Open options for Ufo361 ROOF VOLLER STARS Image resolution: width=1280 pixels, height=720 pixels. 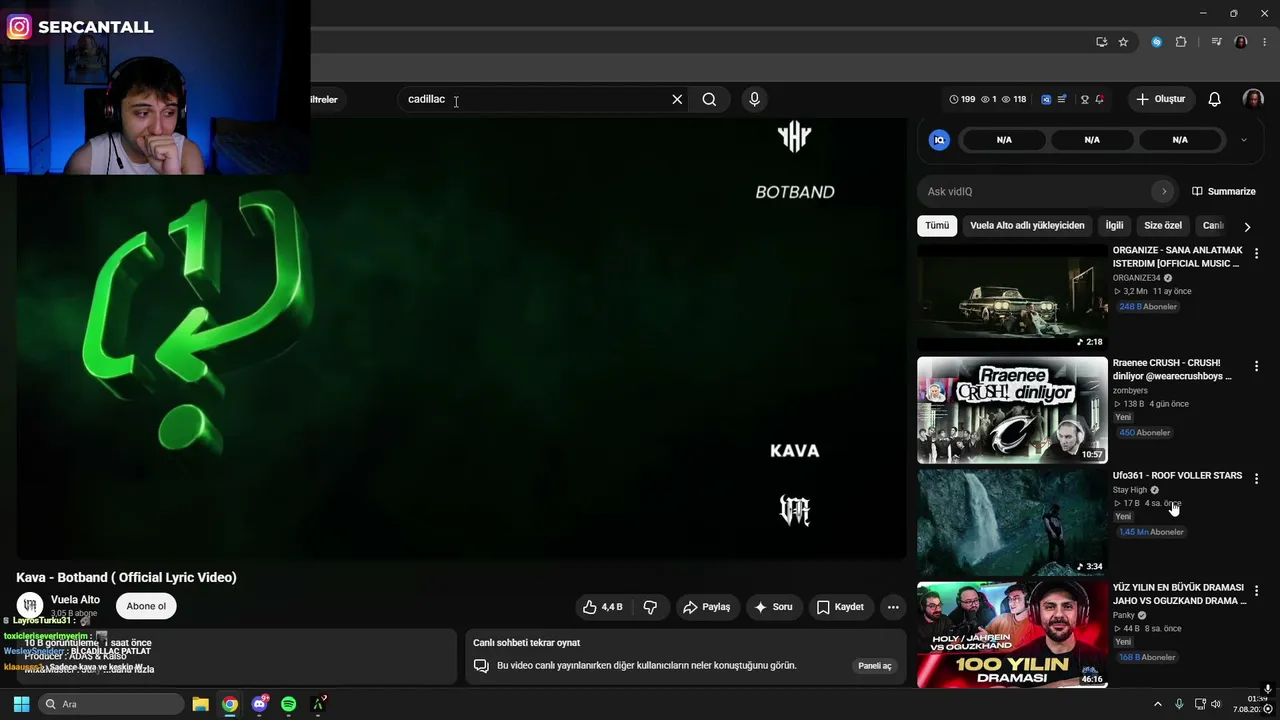click(x=1257, y=479)
